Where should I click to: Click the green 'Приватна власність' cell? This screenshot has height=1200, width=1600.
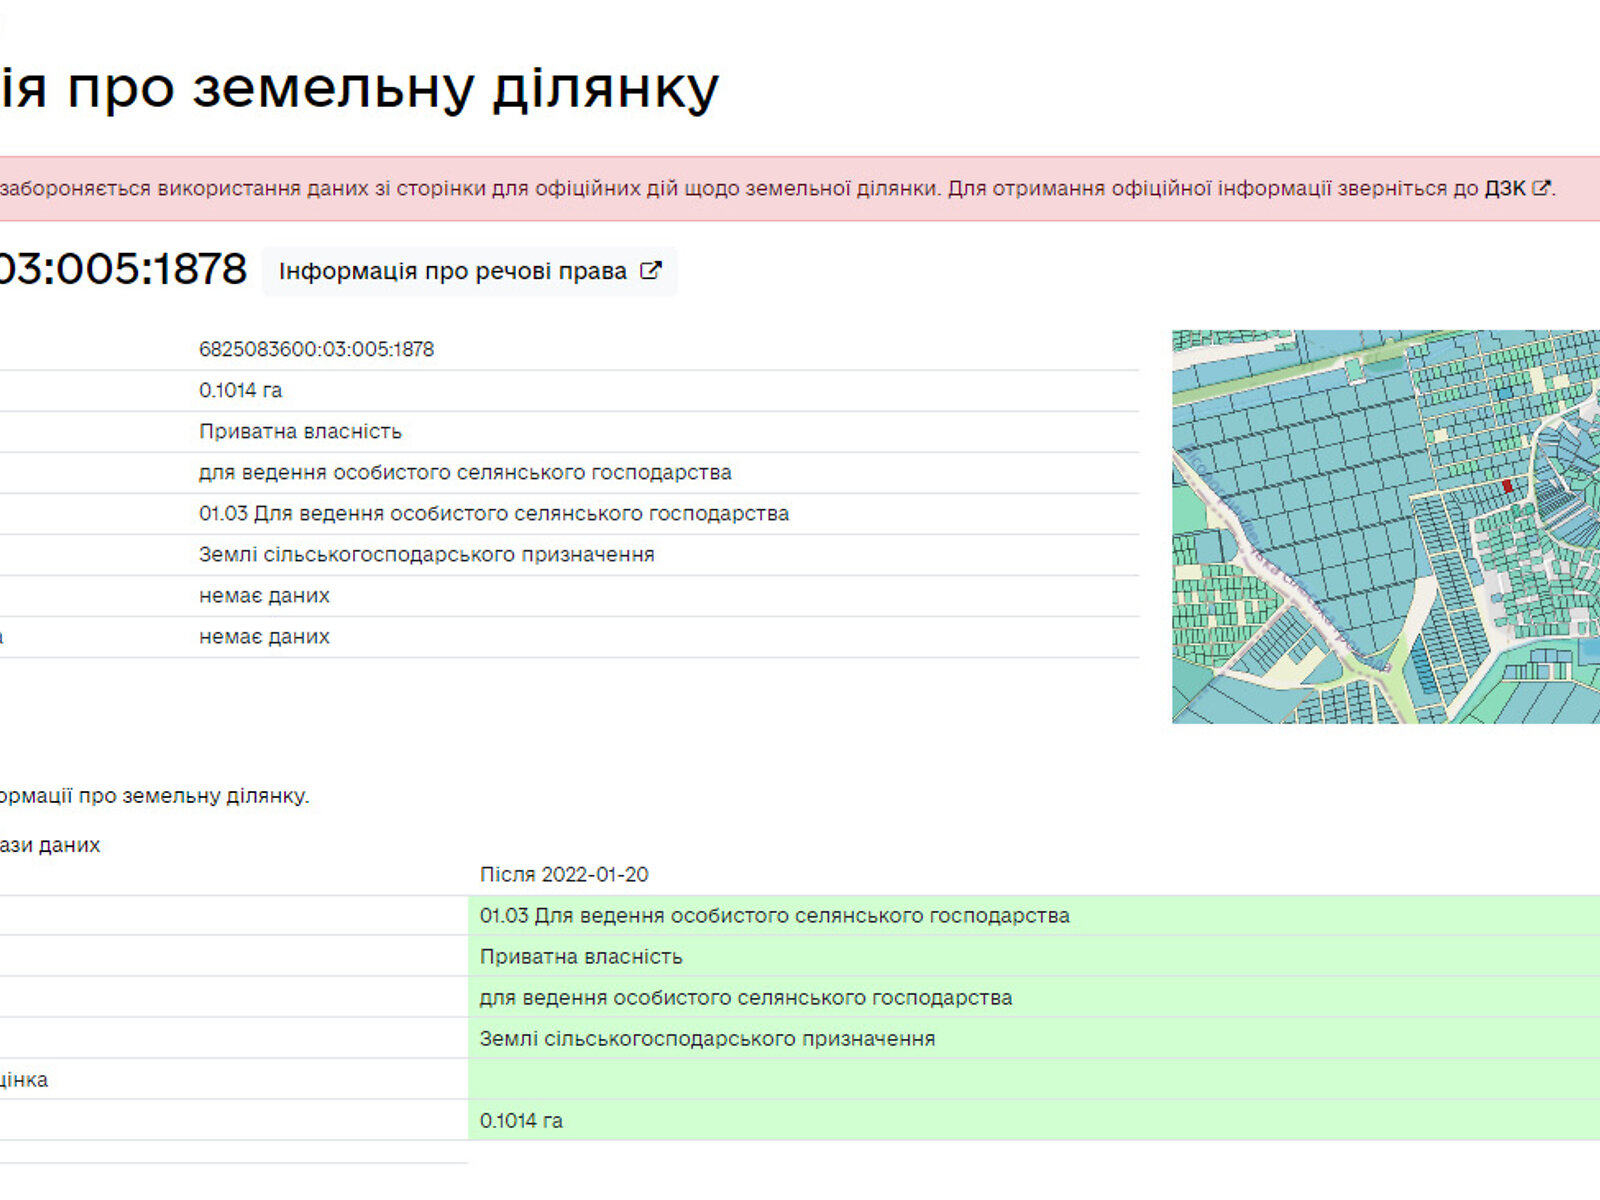point(1034,956)
